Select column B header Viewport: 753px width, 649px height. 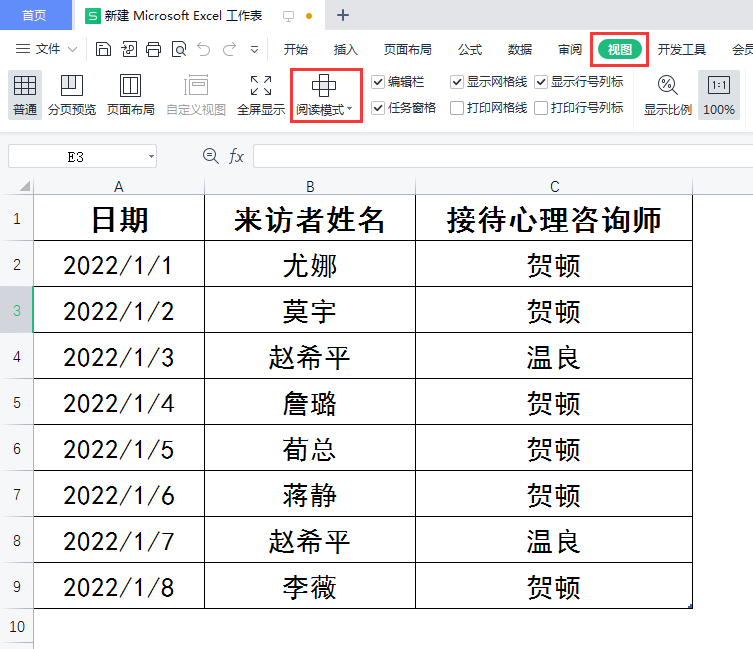click(310, 186)
